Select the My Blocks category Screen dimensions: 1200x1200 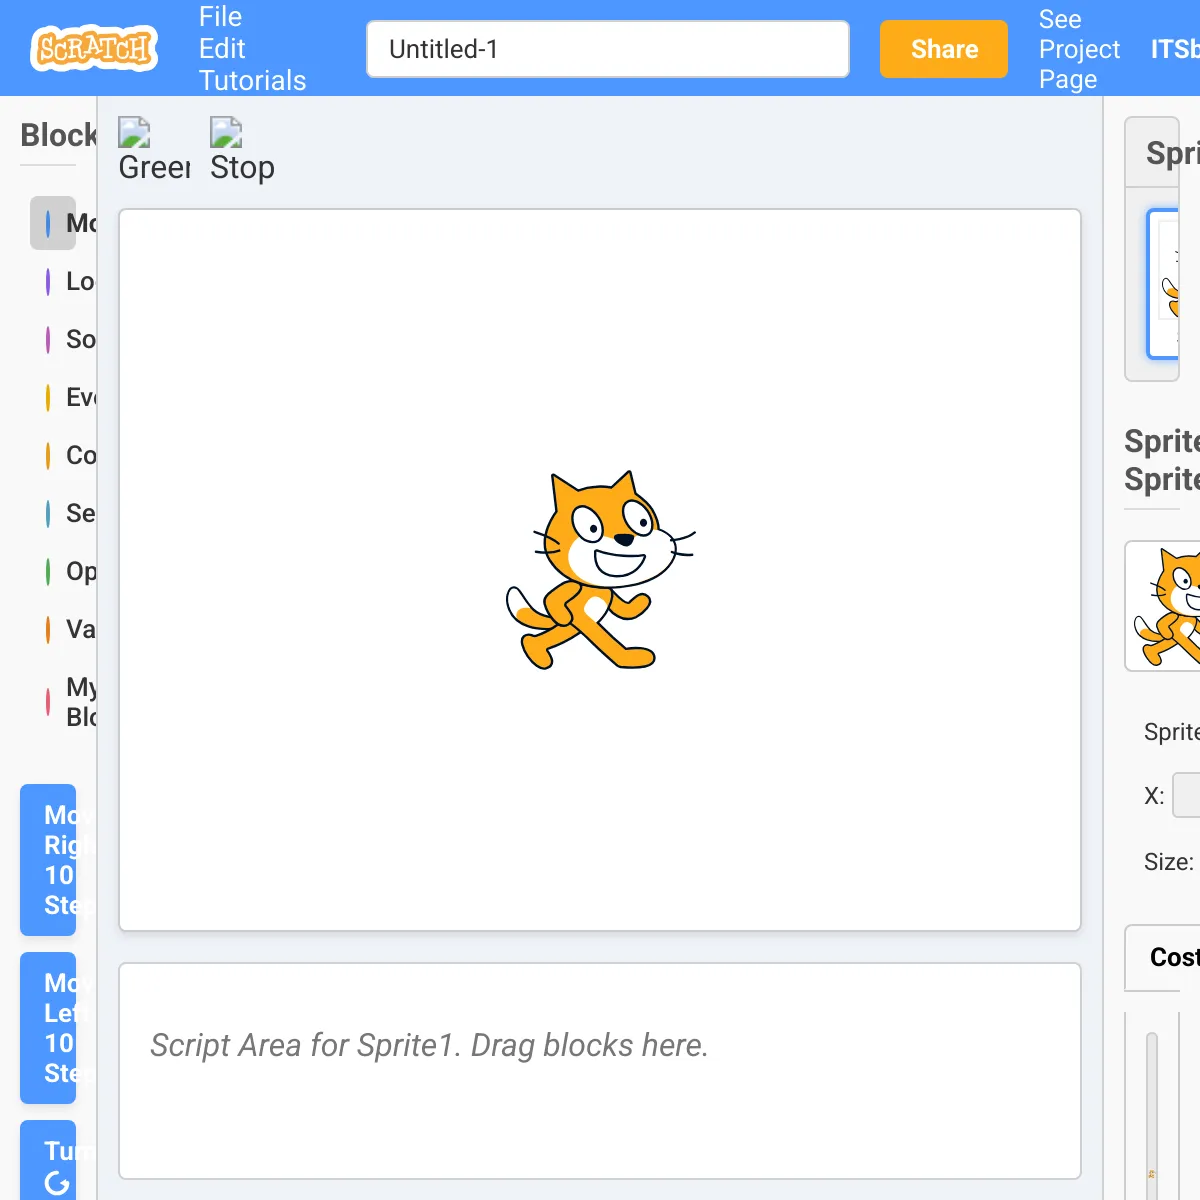coord(63,702)
